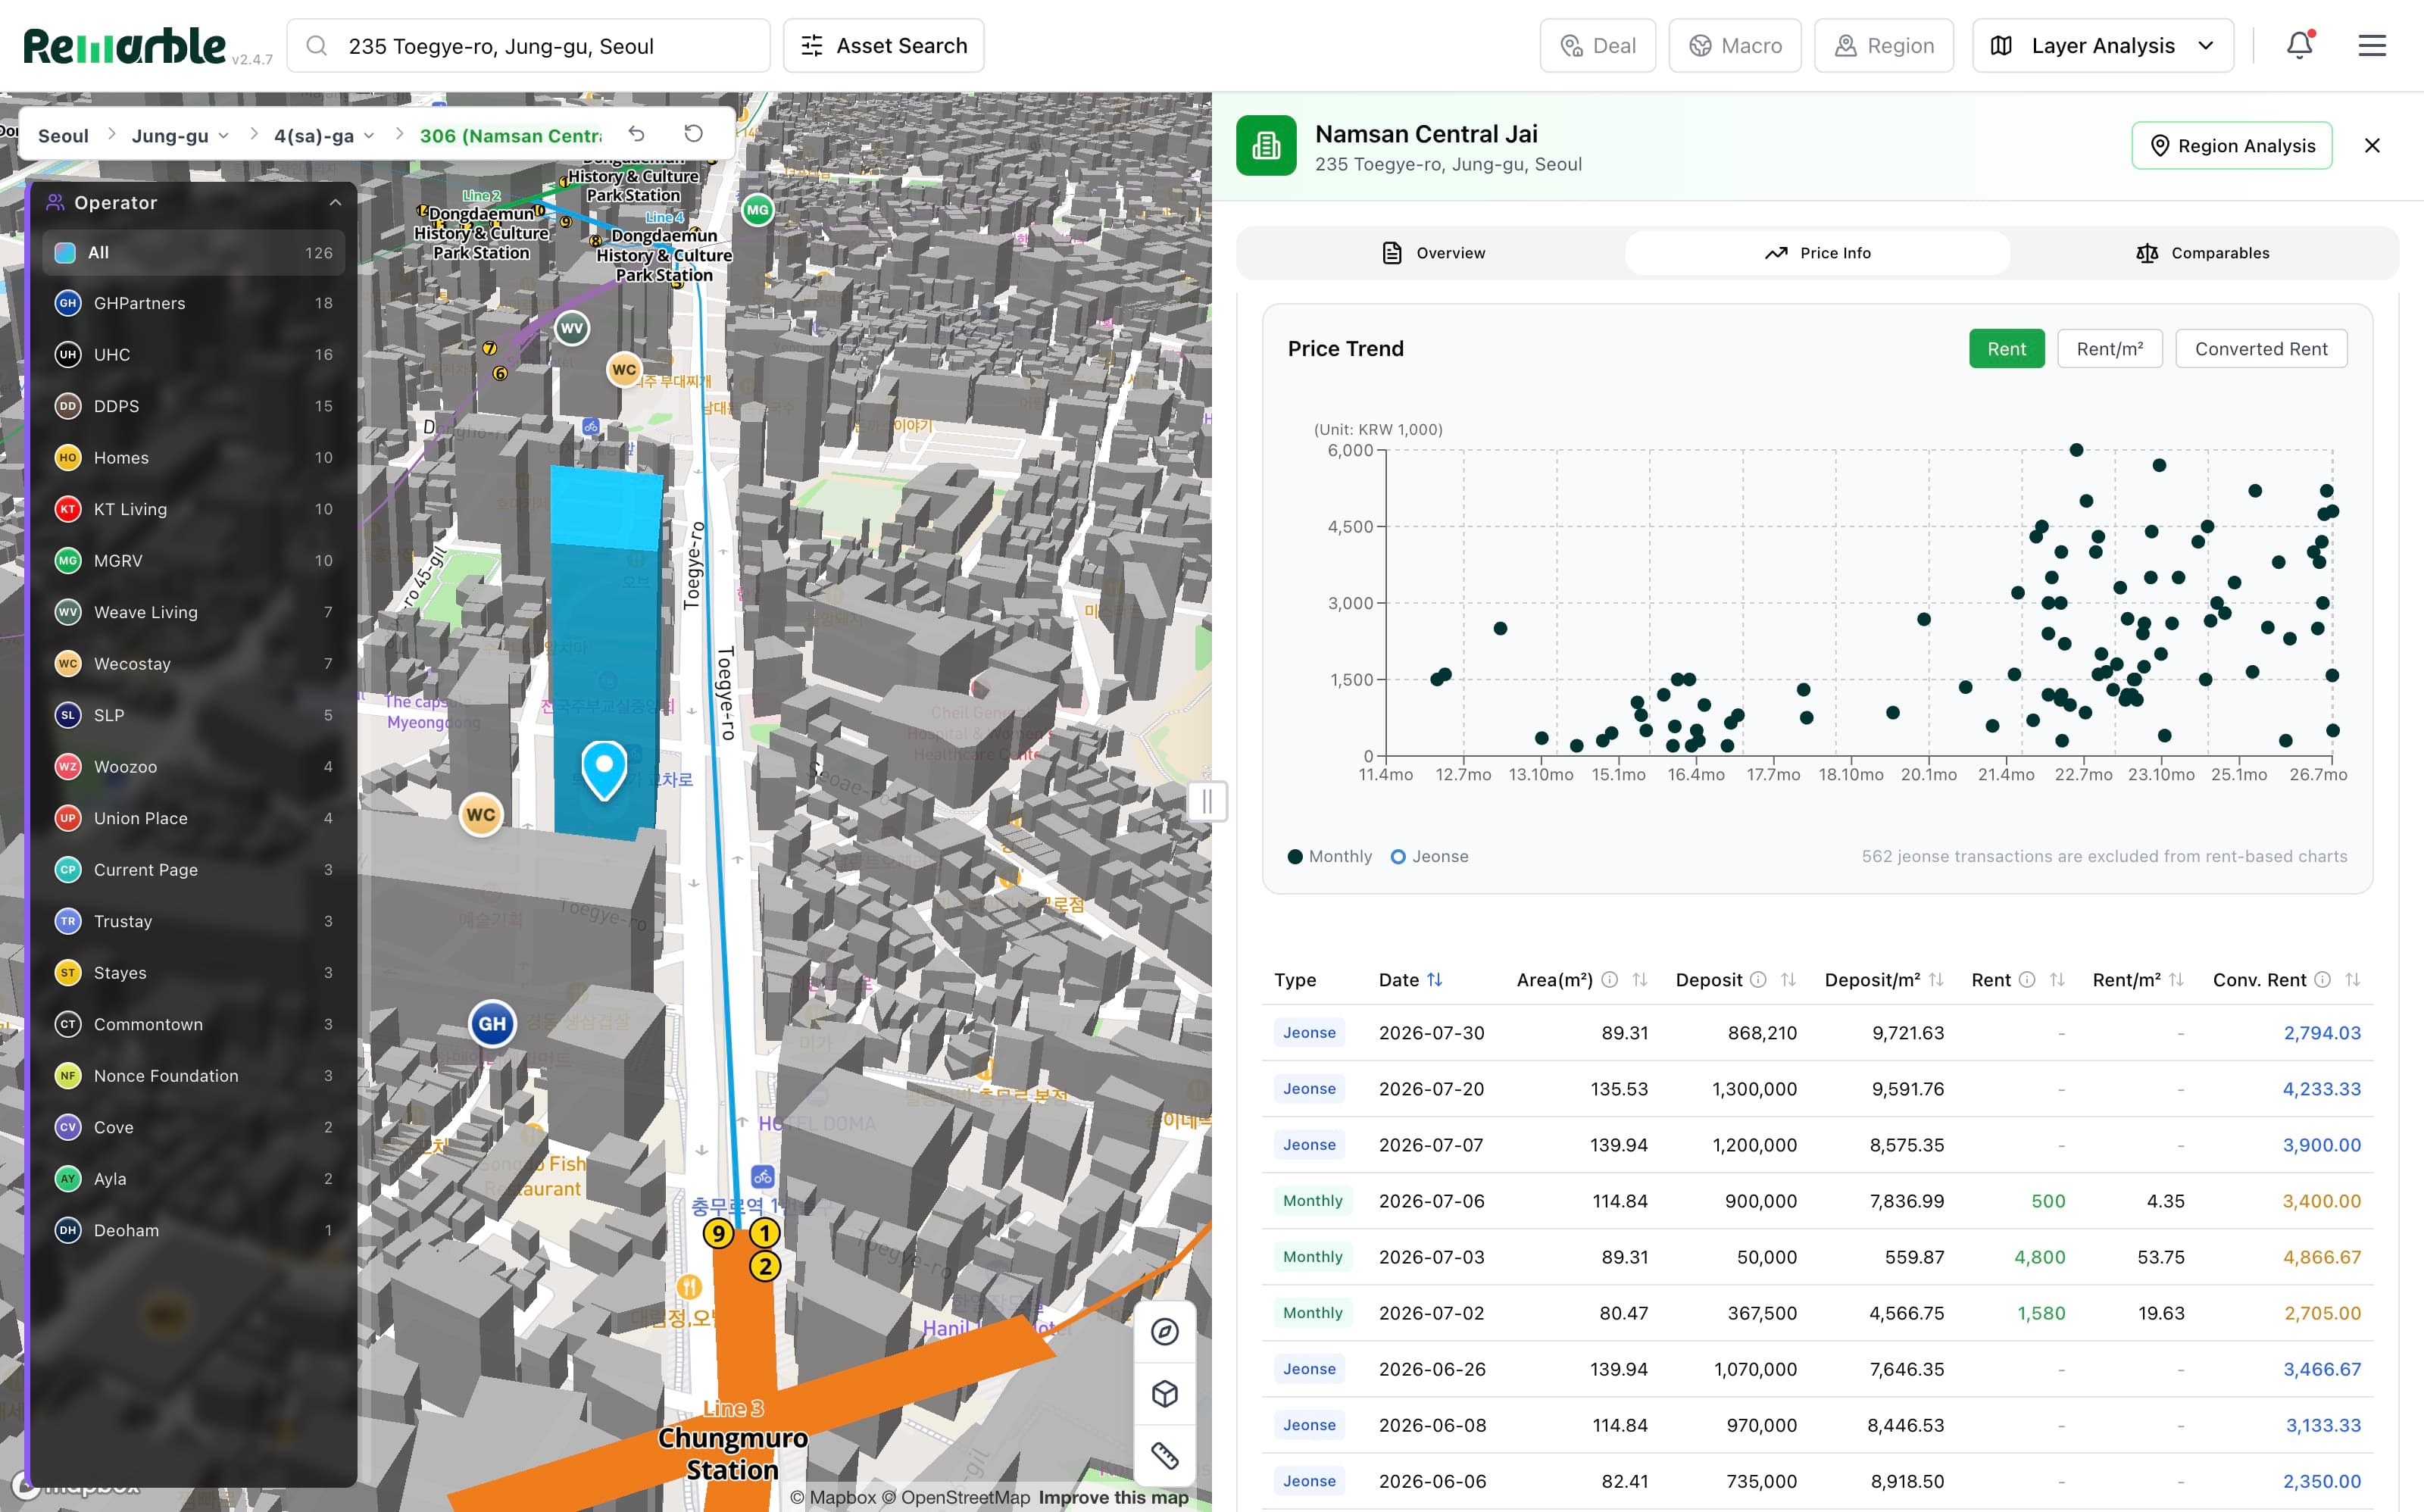Viewport: 2424px width, 1512px height.
Task: Click the Region Analysis button
Action: coord(2231,146)
